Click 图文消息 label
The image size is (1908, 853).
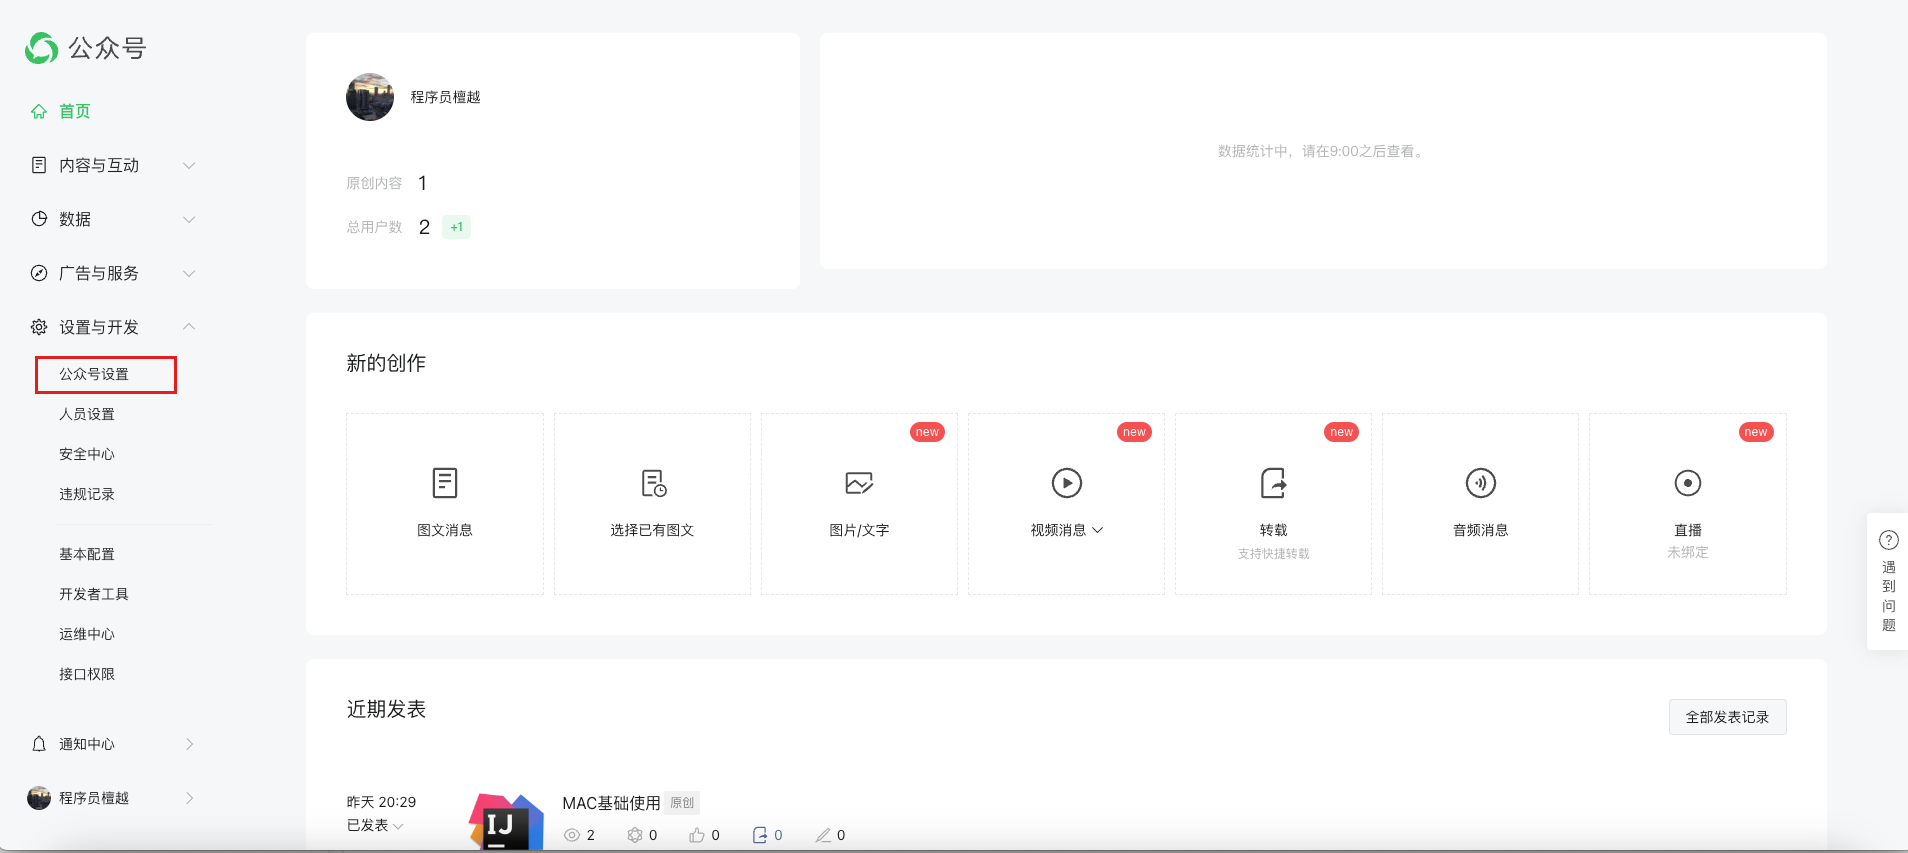445,530
